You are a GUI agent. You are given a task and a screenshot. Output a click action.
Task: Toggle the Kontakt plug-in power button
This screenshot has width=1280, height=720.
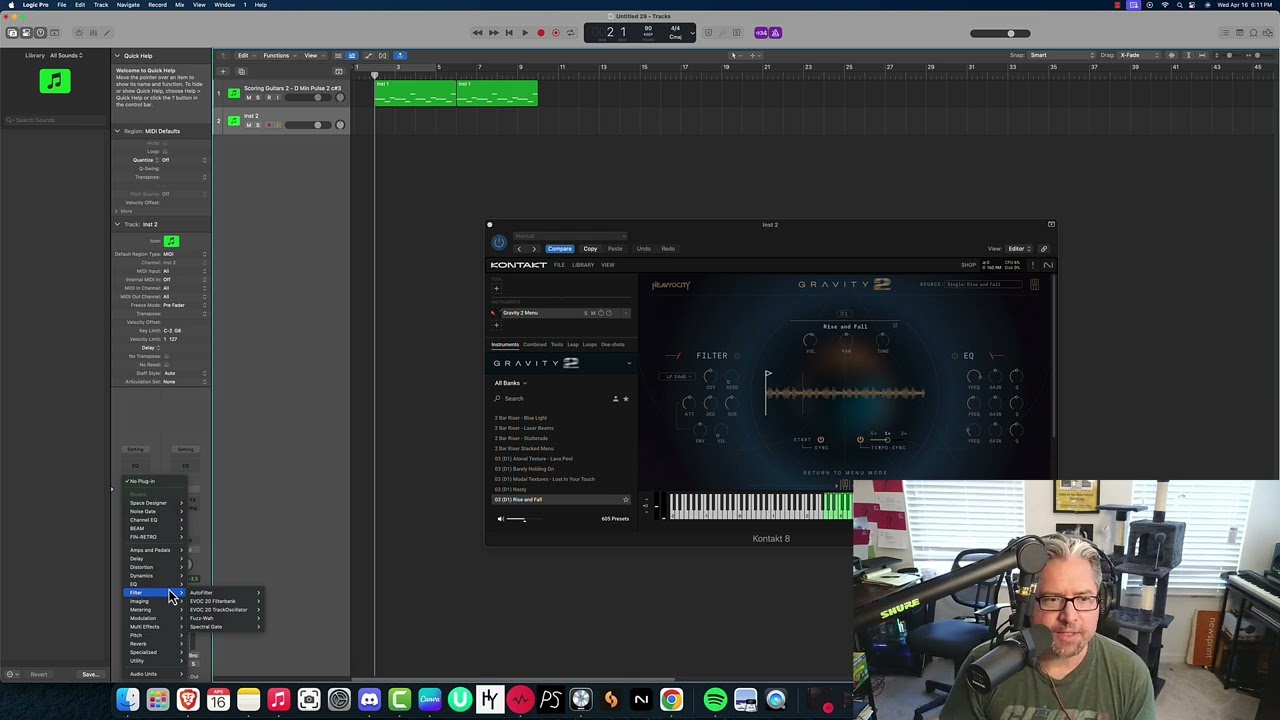pyautogui.click(x=499, y=242)
